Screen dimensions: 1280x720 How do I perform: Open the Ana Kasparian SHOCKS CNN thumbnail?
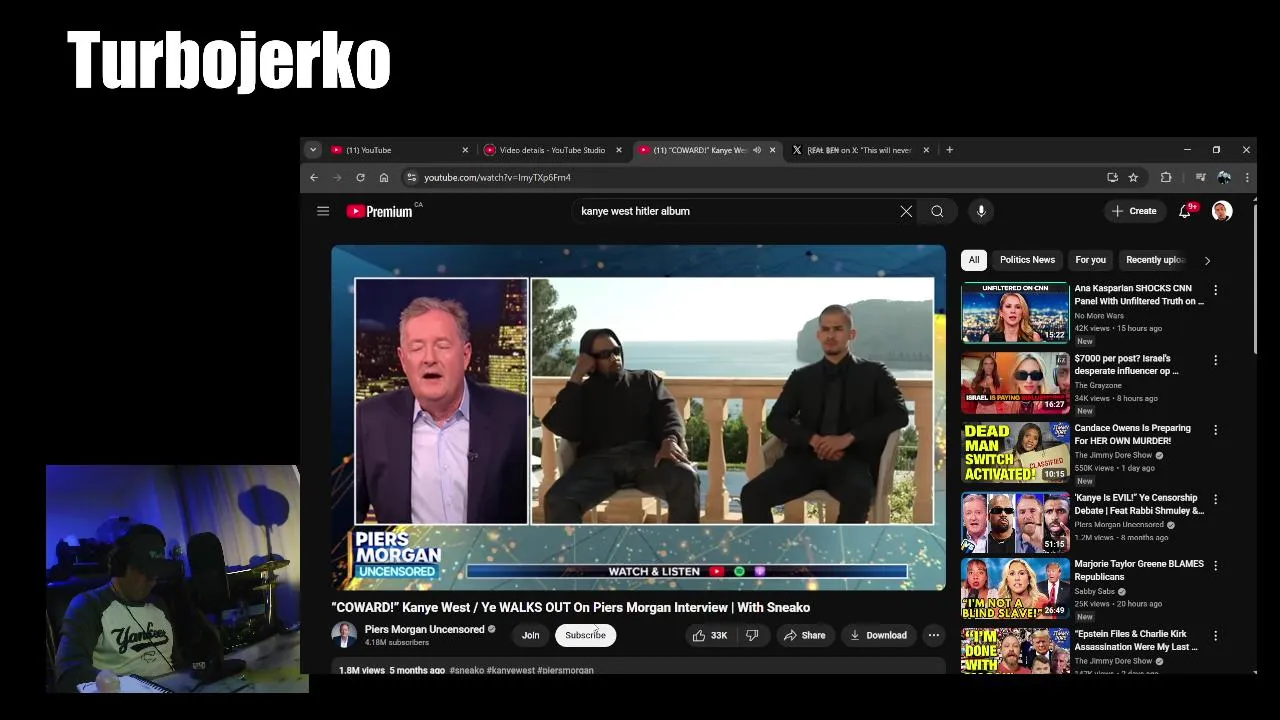point(1015,312)
